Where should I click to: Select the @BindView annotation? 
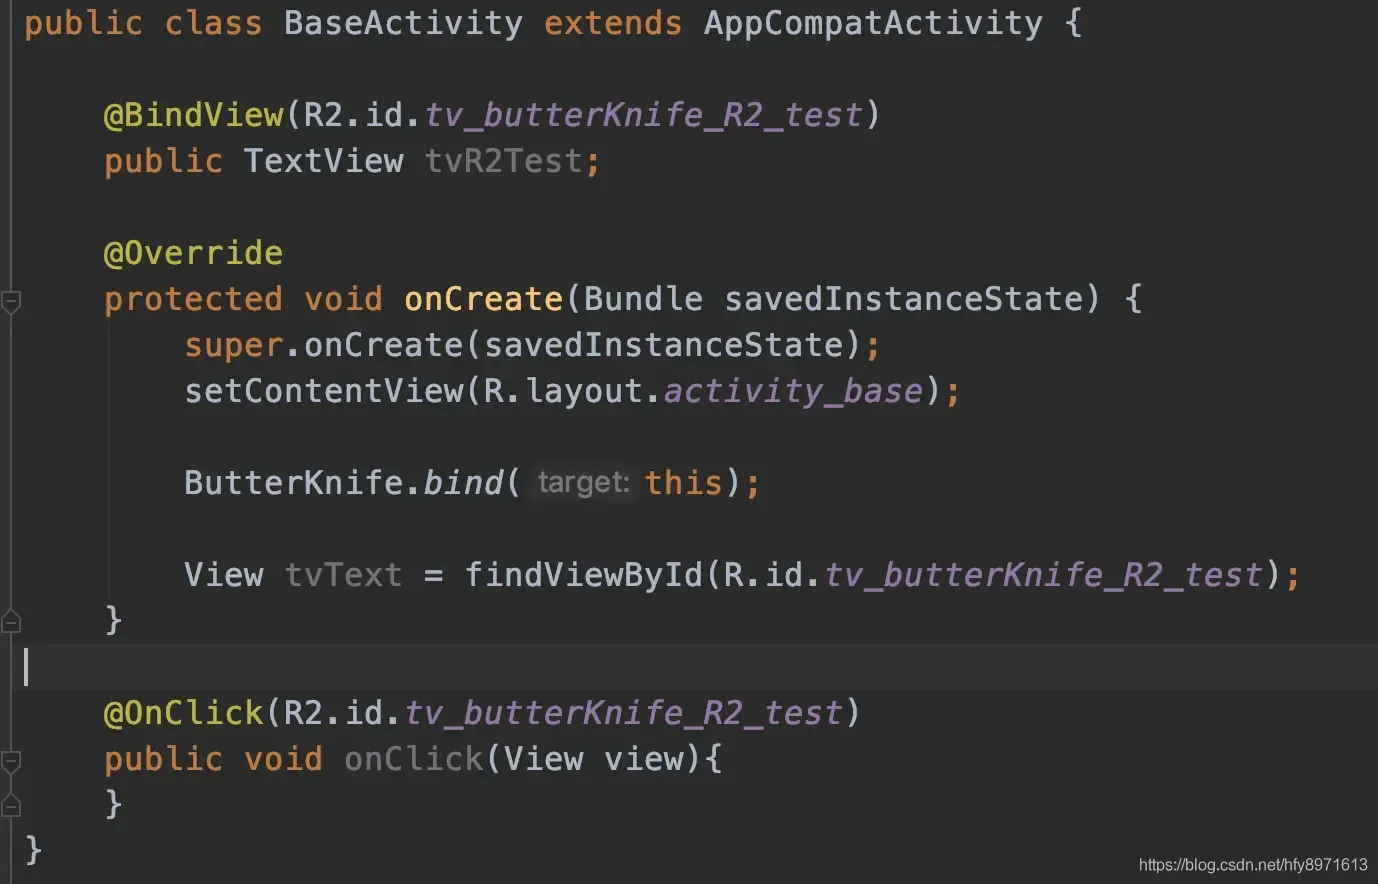[x=193, y=115]
